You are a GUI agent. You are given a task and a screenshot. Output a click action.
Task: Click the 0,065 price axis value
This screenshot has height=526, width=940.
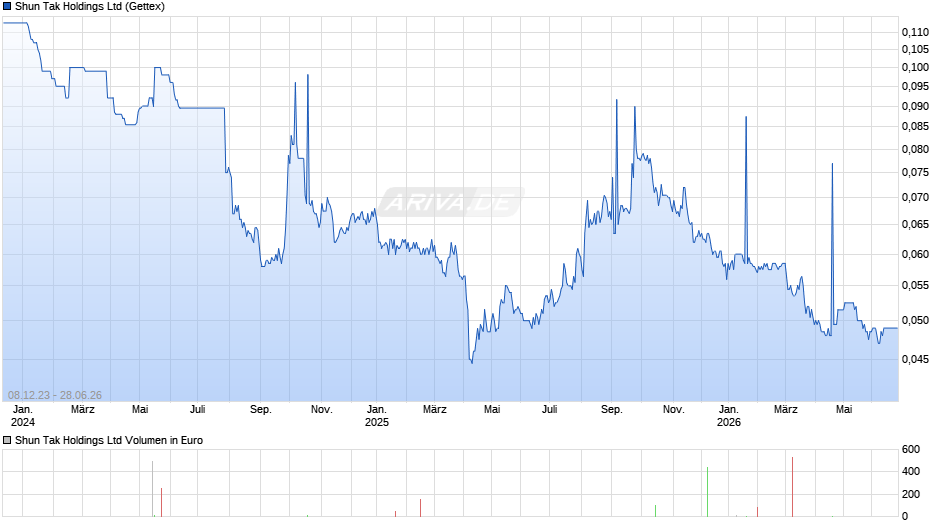point(915,224)
